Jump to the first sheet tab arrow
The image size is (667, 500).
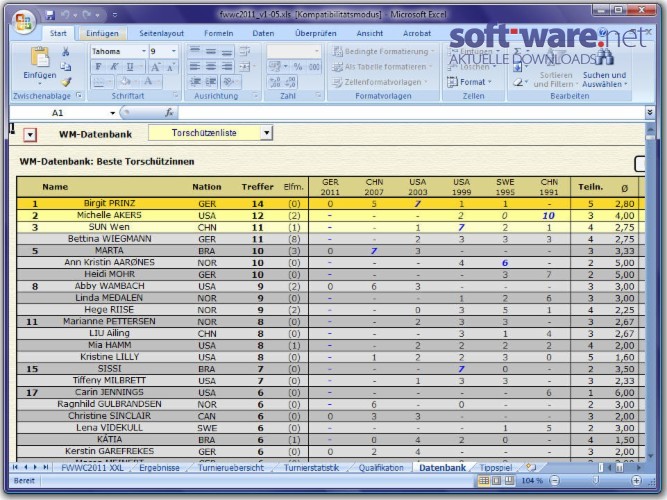[x=15, y=467]
